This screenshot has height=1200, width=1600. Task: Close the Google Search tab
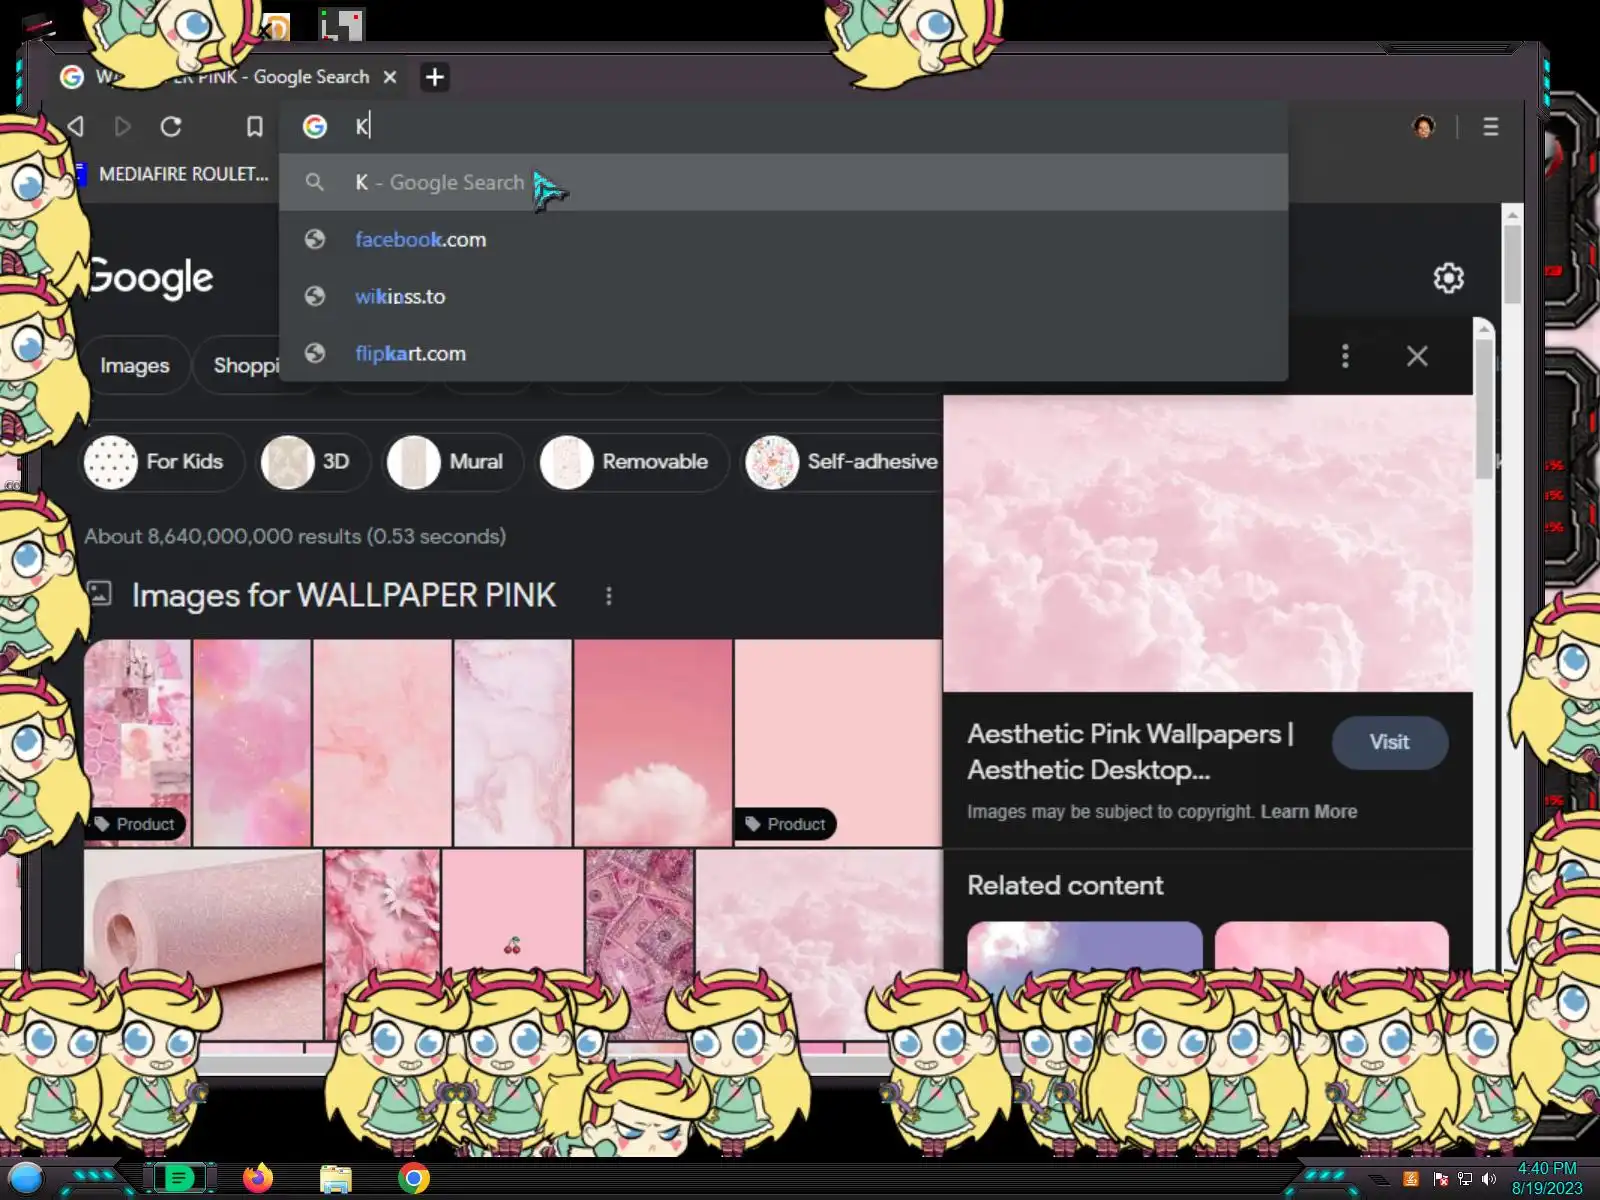390,77
